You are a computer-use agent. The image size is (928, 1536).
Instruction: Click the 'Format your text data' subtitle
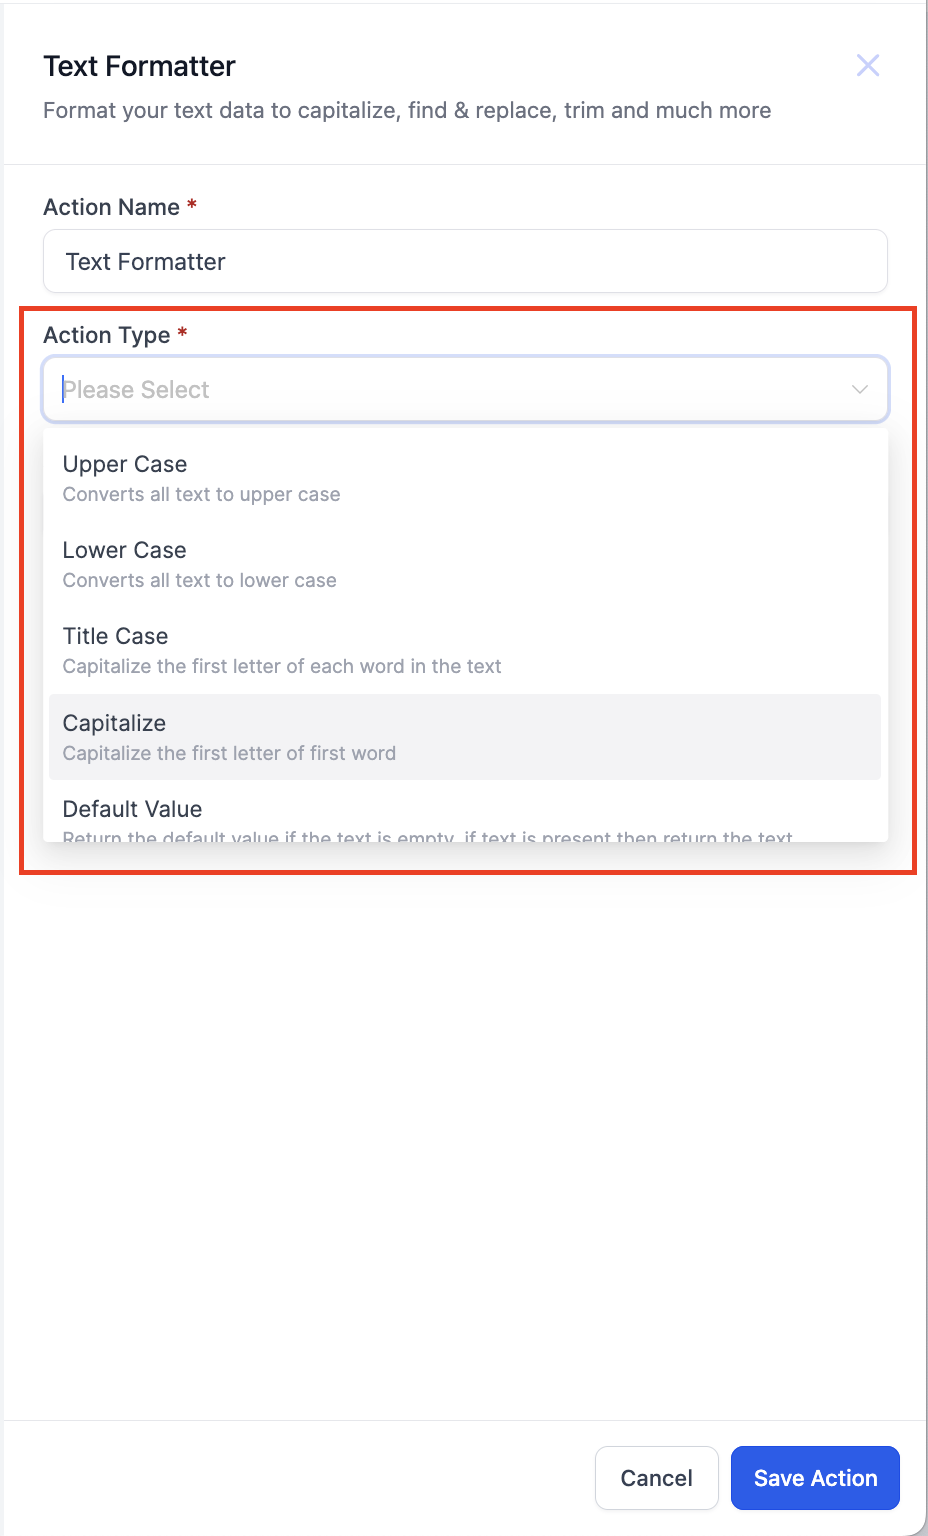point(407,110)
